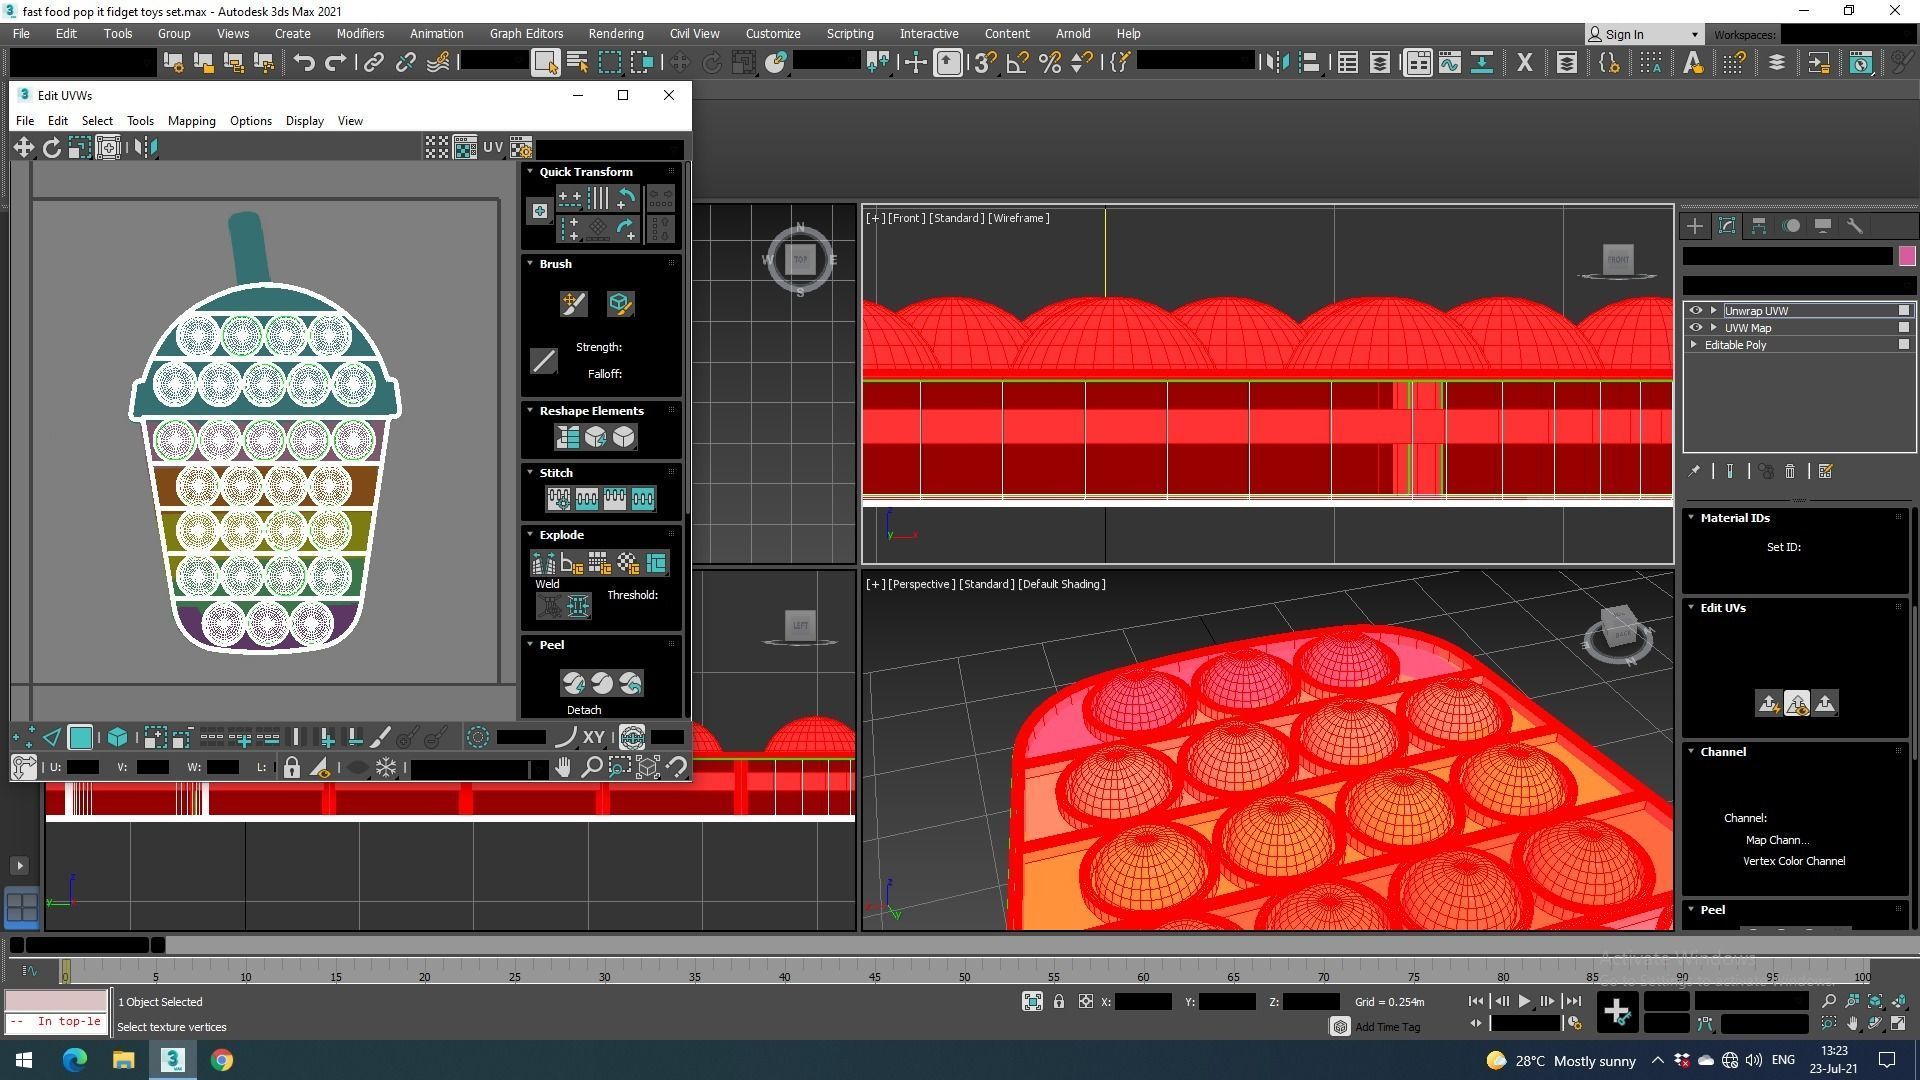
Task: Open the Hierarchy tab in command panel
Action: [1759, 226]
